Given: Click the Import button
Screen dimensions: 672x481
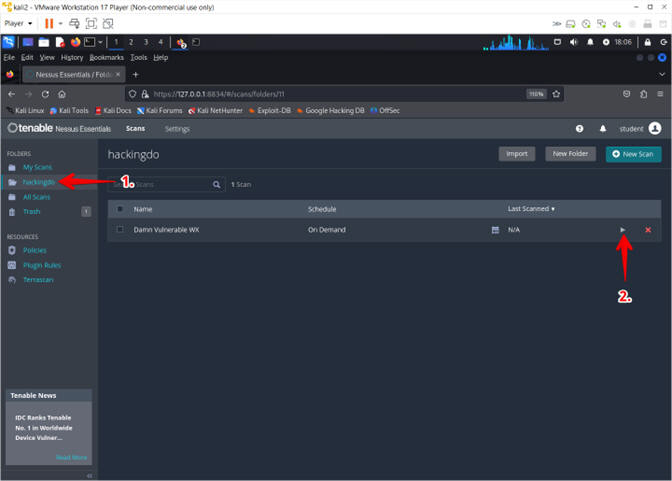Looking at the screenshot, I should tap(517, 154).
